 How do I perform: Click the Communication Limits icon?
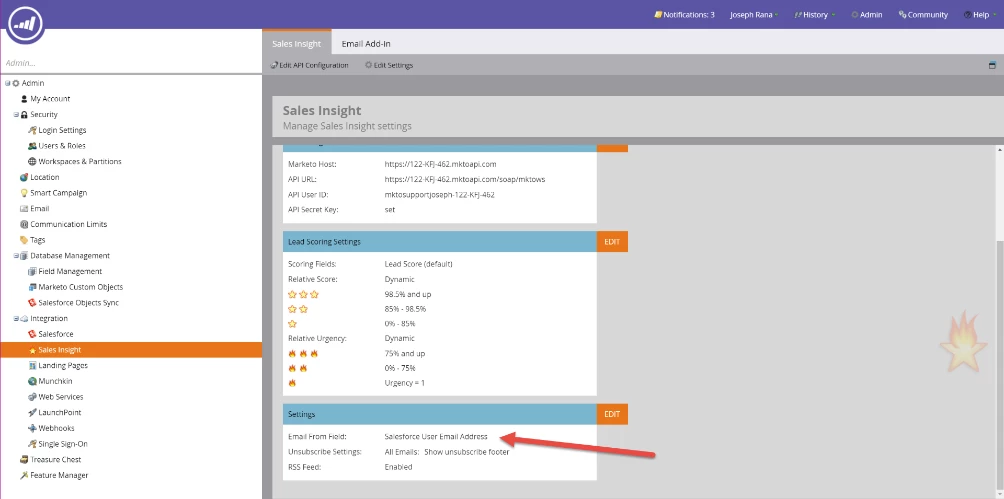(x=24, y=224)
